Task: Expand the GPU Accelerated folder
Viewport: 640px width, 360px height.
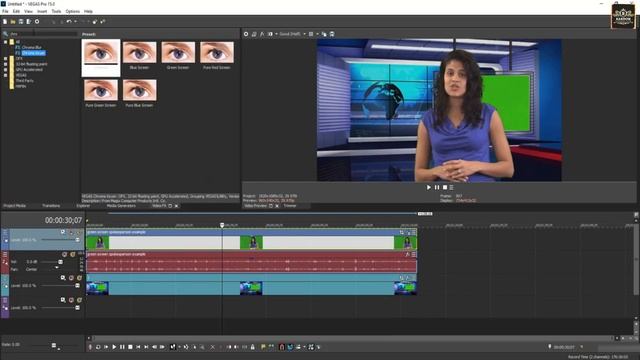Action: pos(5,70)
